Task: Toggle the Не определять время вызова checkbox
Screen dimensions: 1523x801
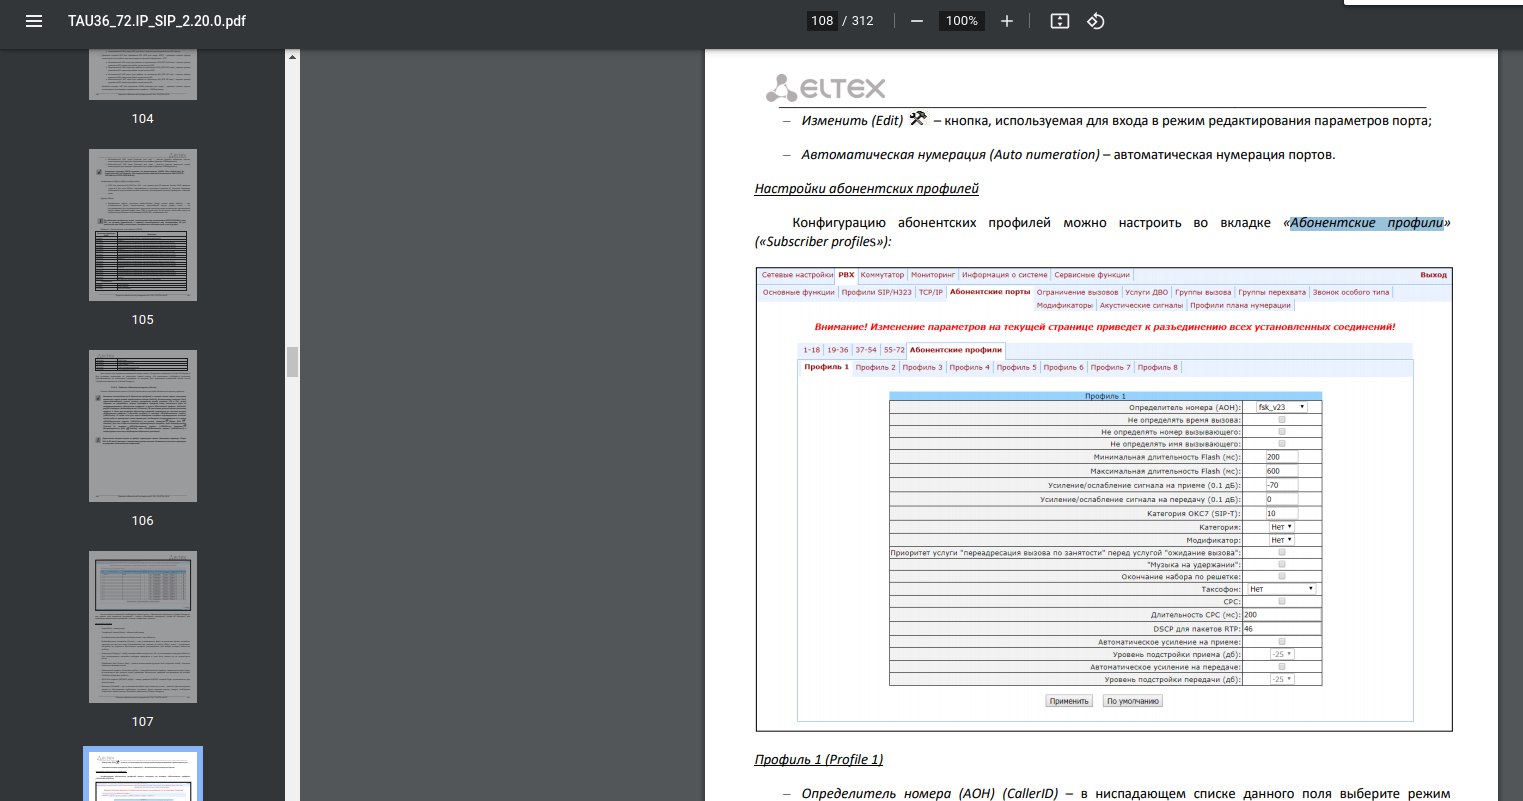Action: pos(1282,419)
